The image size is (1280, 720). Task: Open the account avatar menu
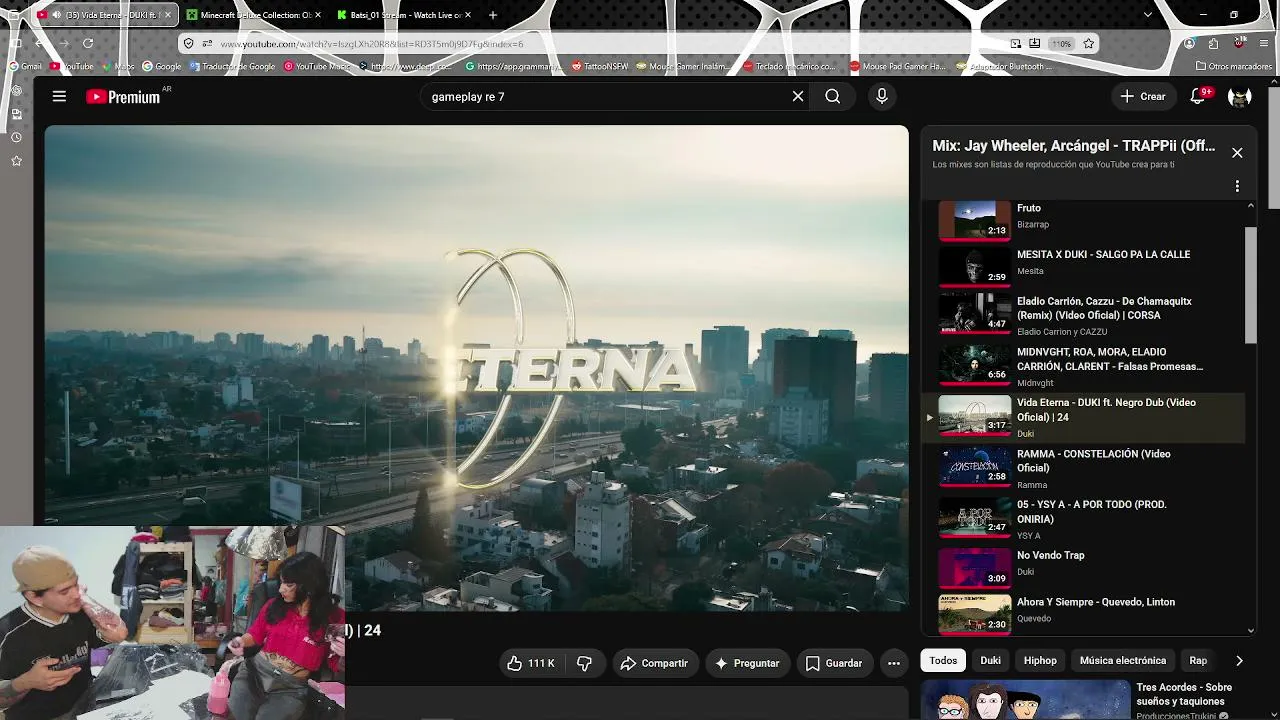pos(1240,96)
